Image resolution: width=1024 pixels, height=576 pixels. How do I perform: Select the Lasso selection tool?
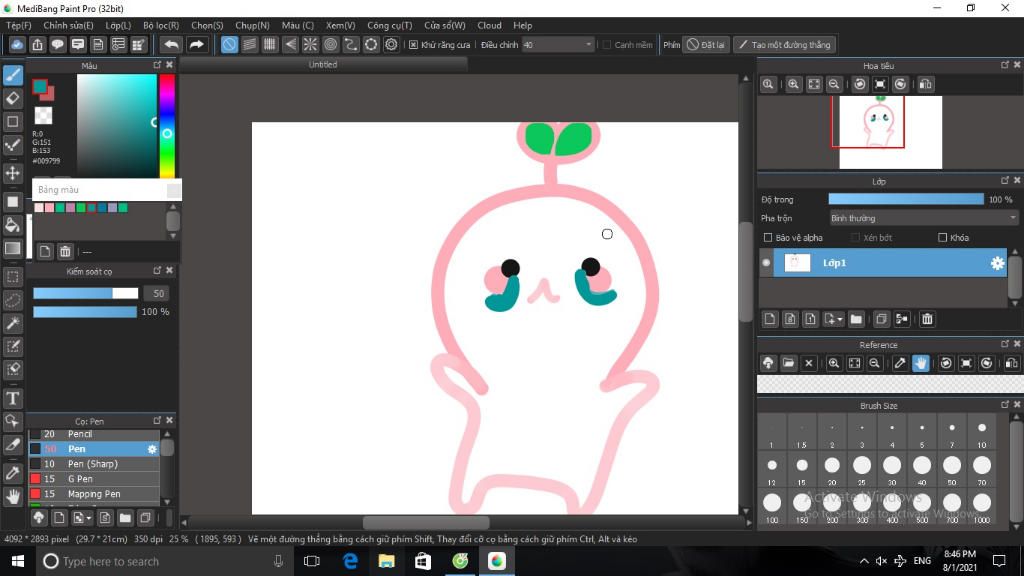[x=12, y=300]
